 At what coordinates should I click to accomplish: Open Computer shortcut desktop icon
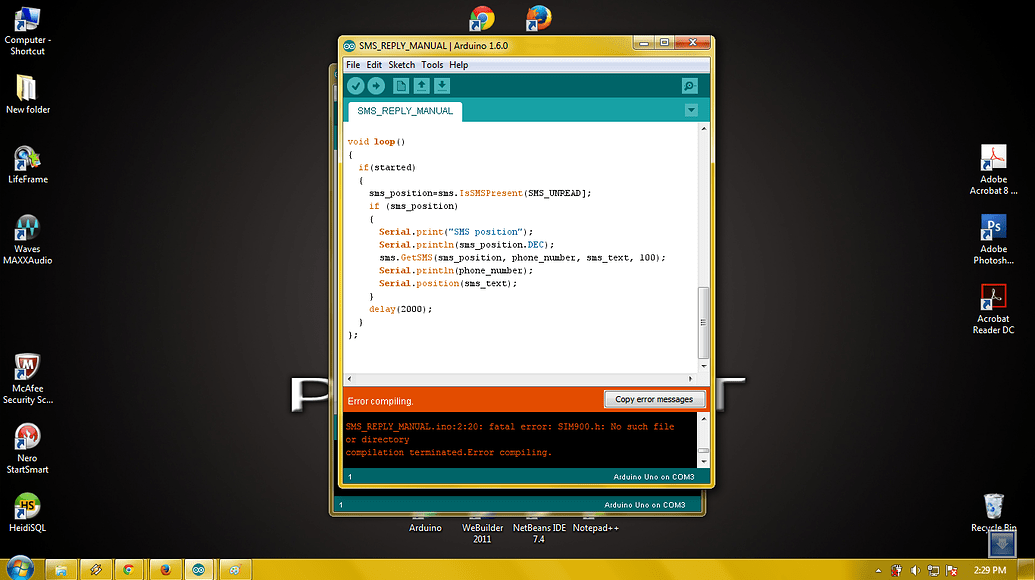[27, 31]
